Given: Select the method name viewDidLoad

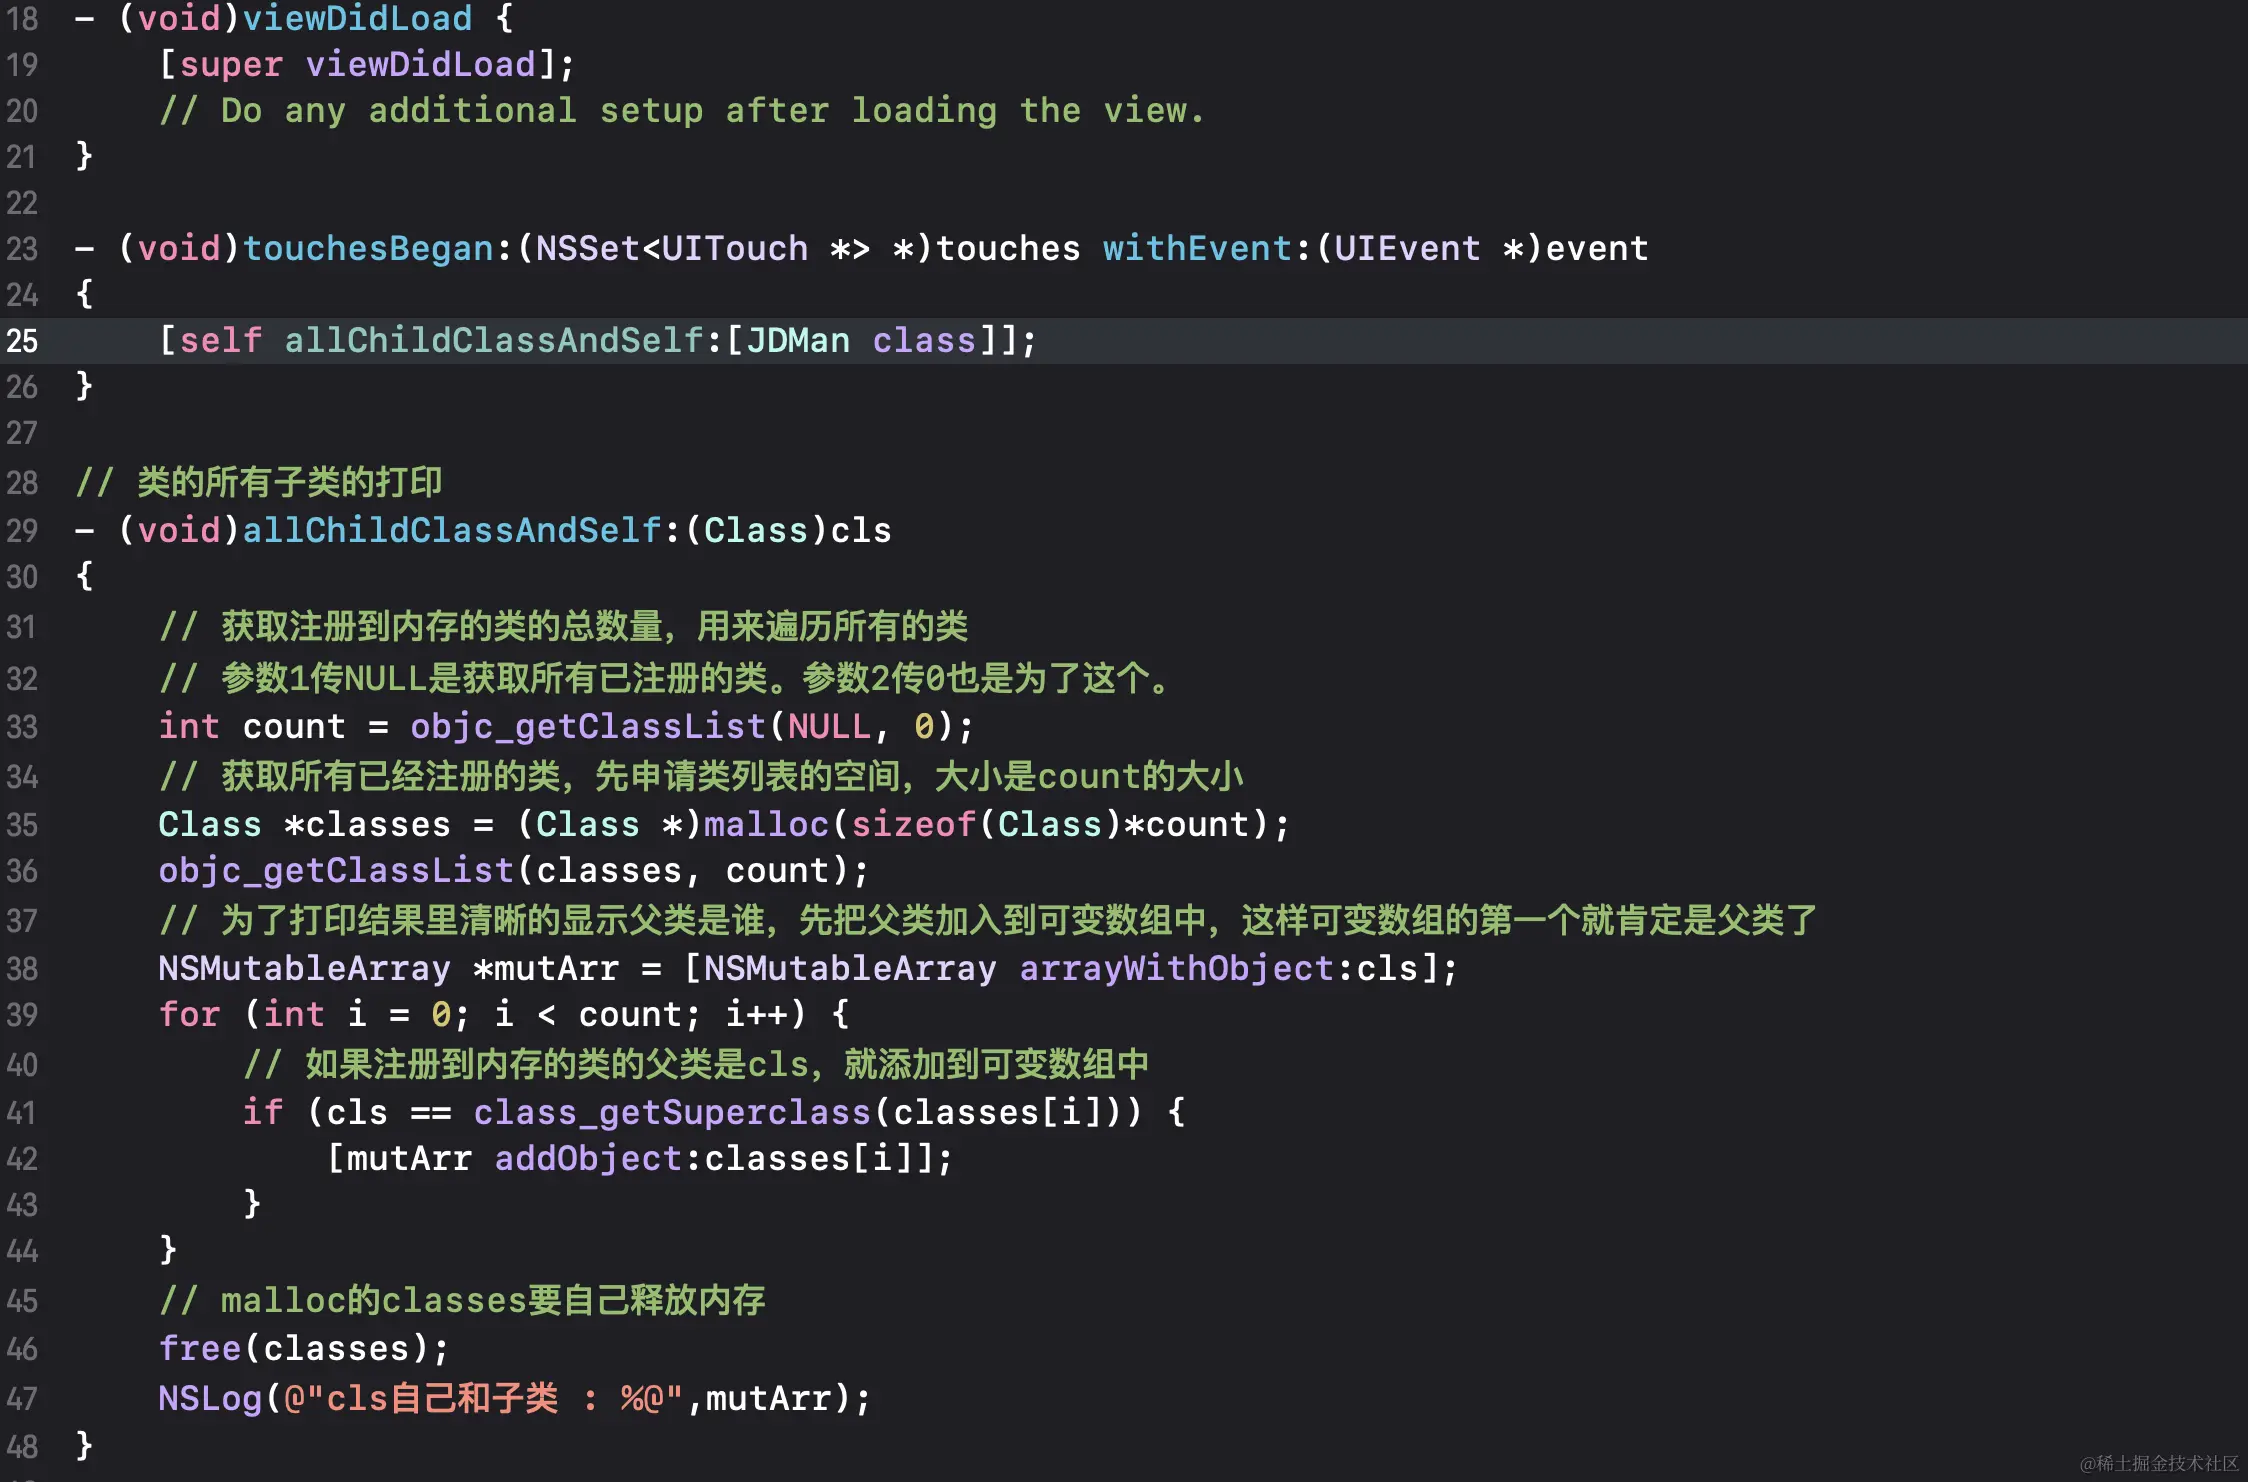Looking at the screenshot, I should click(x=358, y=18).
